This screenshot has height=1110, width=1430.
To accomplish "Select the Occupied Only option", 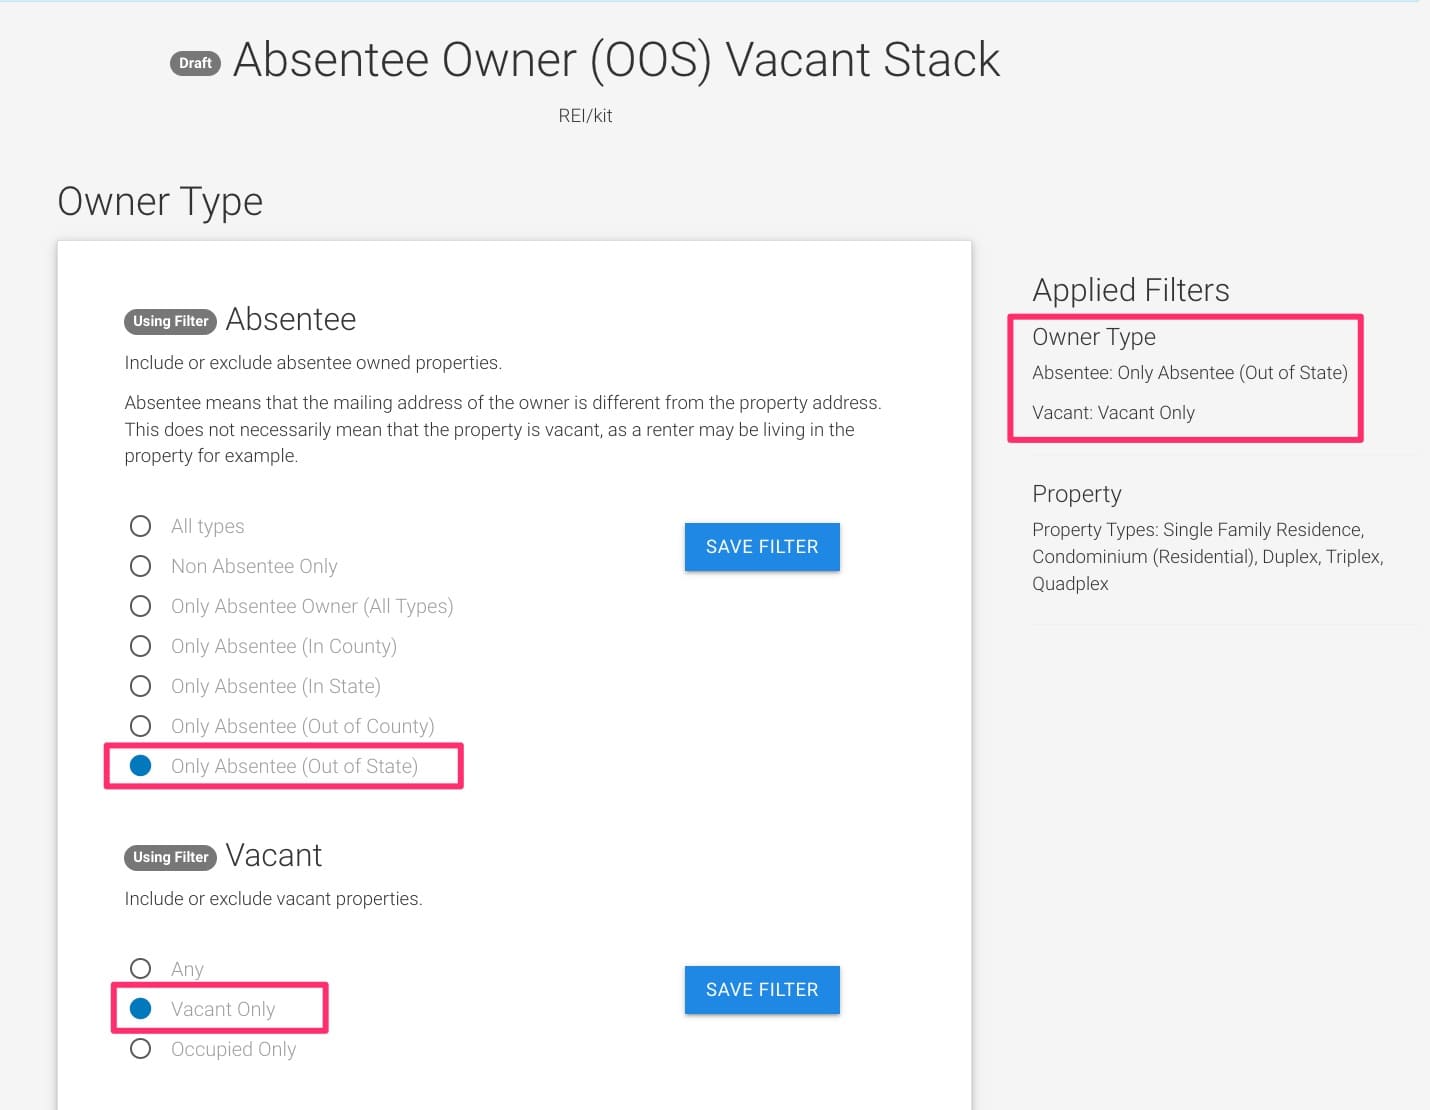I will [141, 1049].
